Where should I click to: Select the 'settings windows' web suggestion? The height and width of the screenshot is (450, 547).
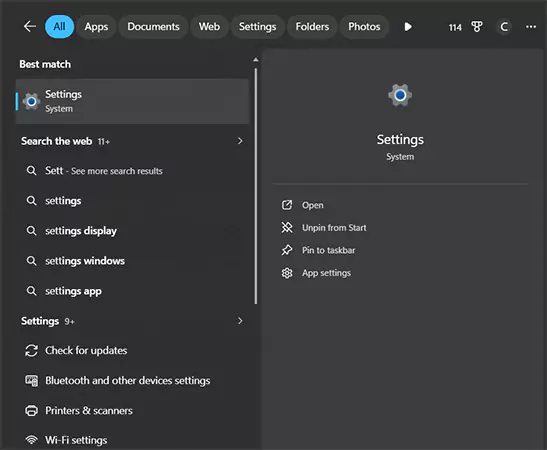tap(132, 261)
